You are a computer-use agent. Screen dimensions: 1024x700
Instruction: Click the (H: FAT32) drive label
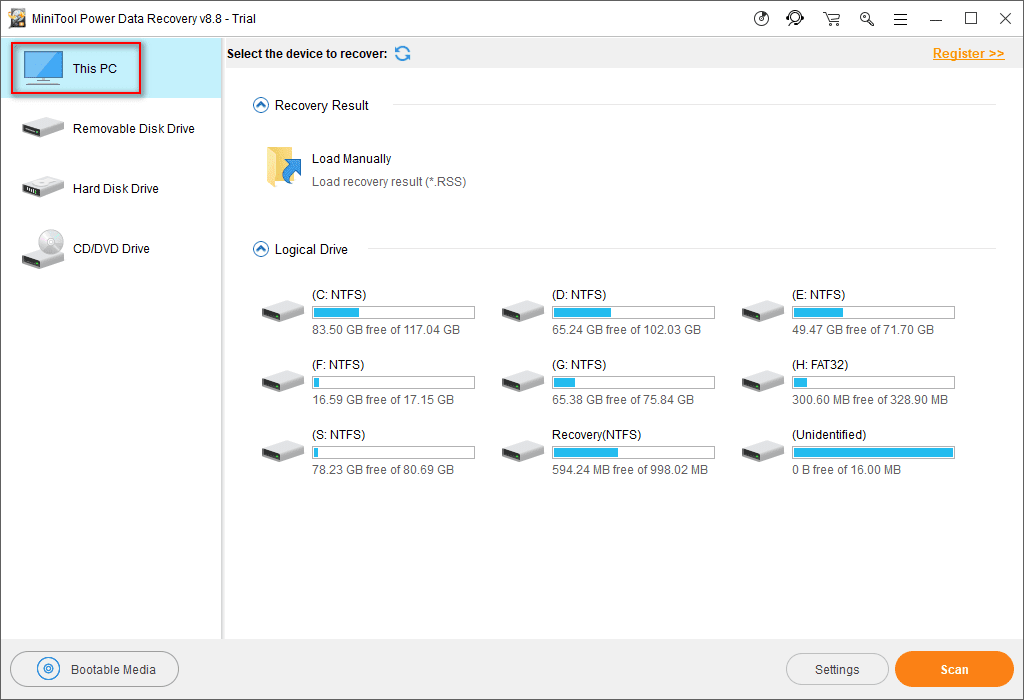point(820,364)
